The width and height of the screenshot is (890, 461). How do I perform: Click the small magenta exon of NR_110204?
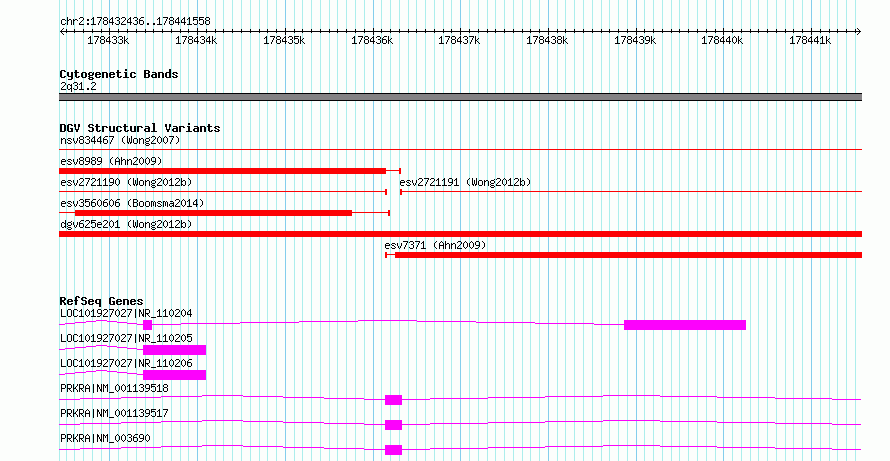(148, 325)
